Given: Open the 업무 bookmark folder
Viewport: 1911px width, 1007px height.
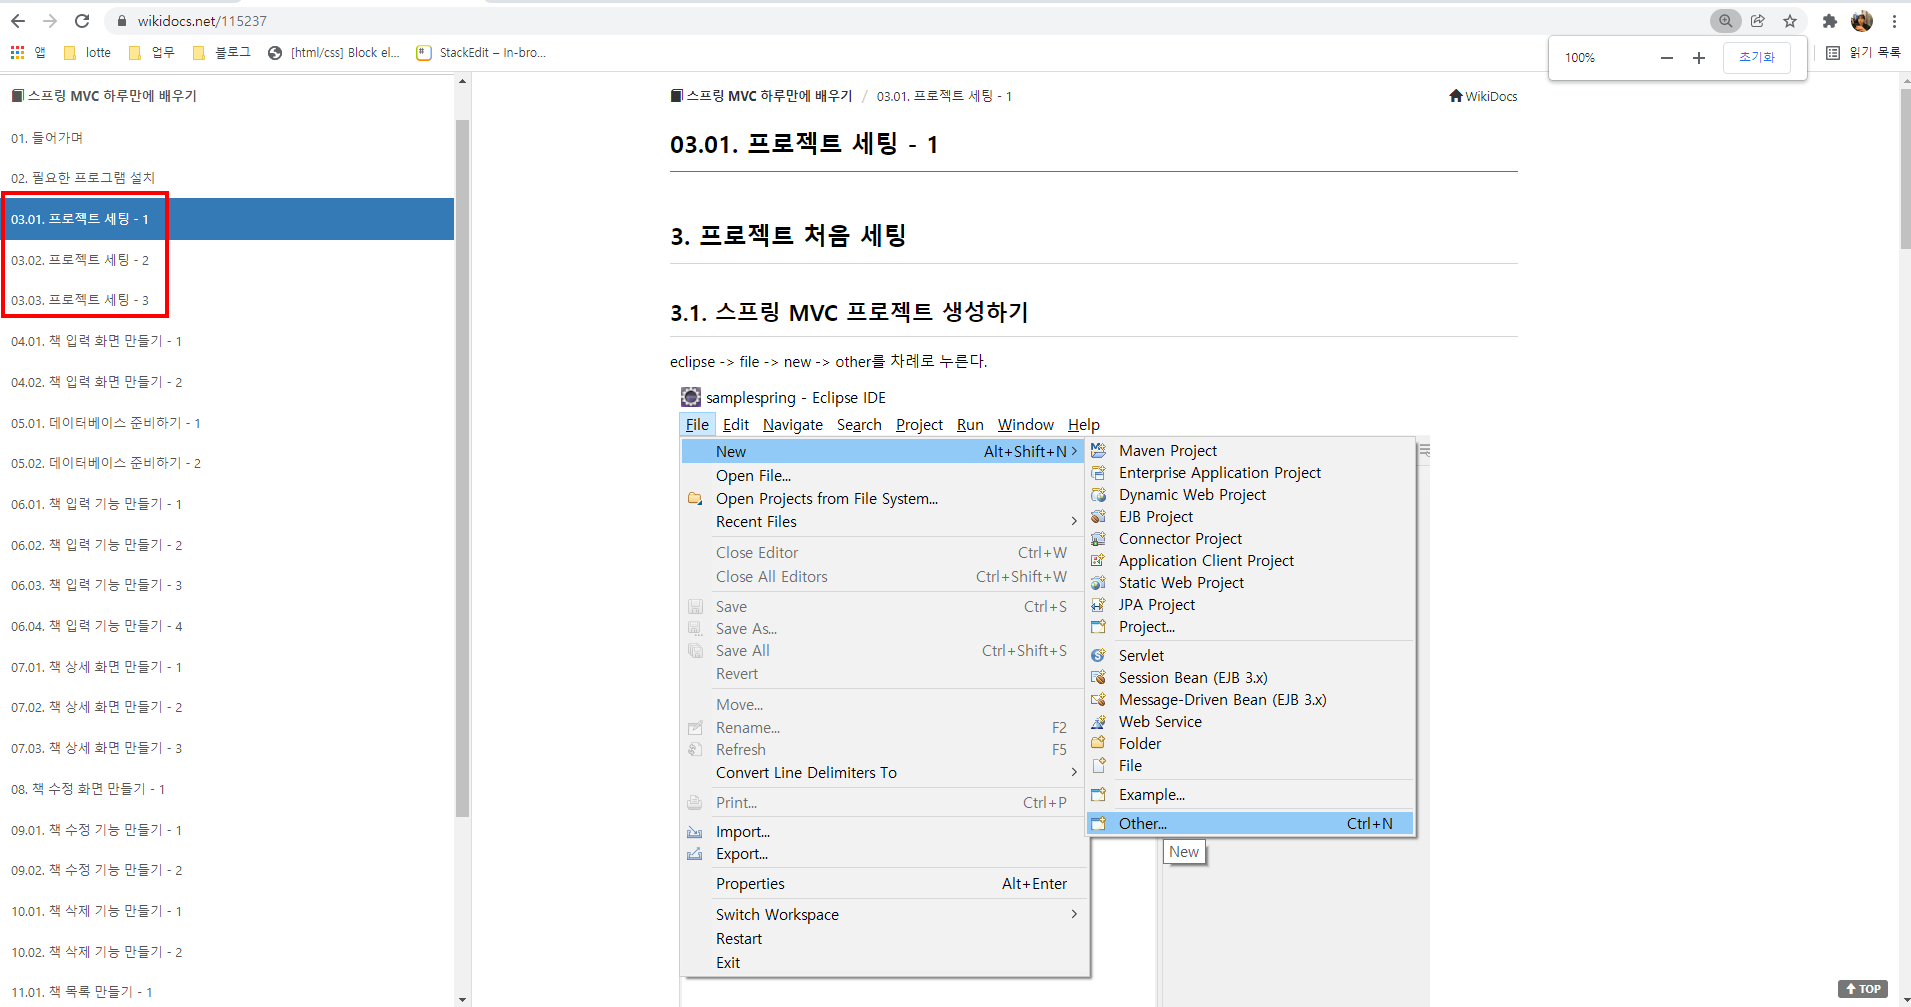Looking at the screenshot, I should coord(152,53).
